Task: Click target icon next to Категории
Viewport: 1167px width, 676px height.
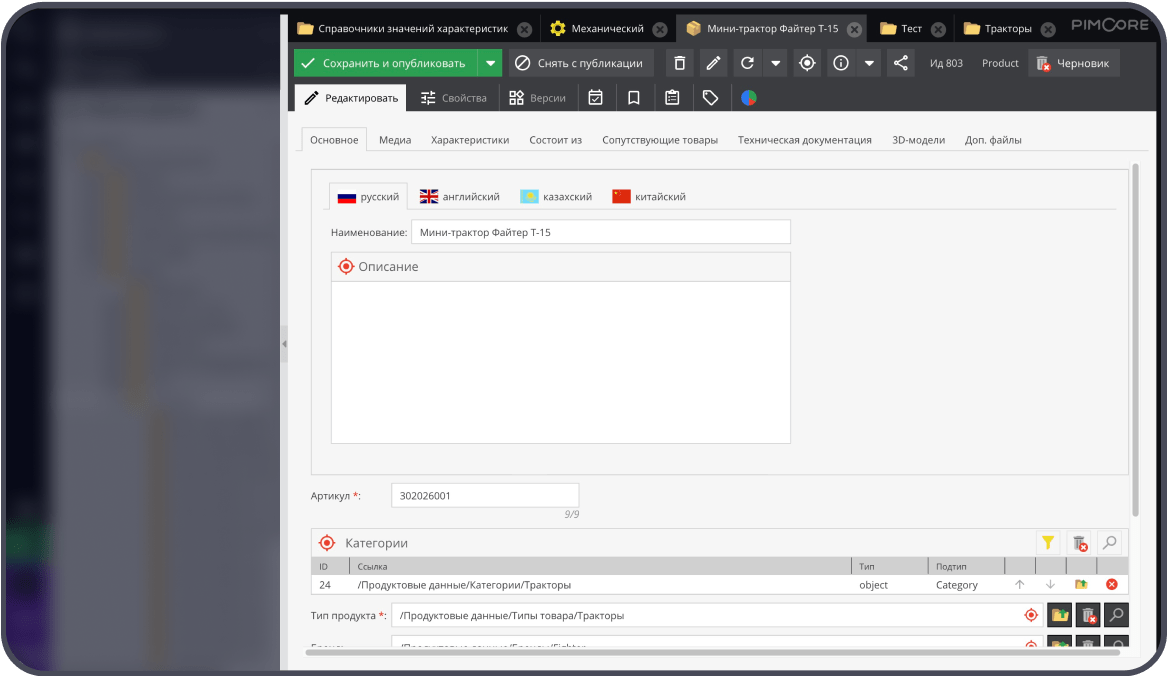Action: click(x=327, y=543)
